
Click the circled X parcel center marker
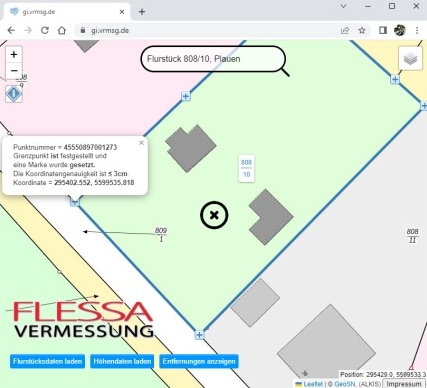214,215
